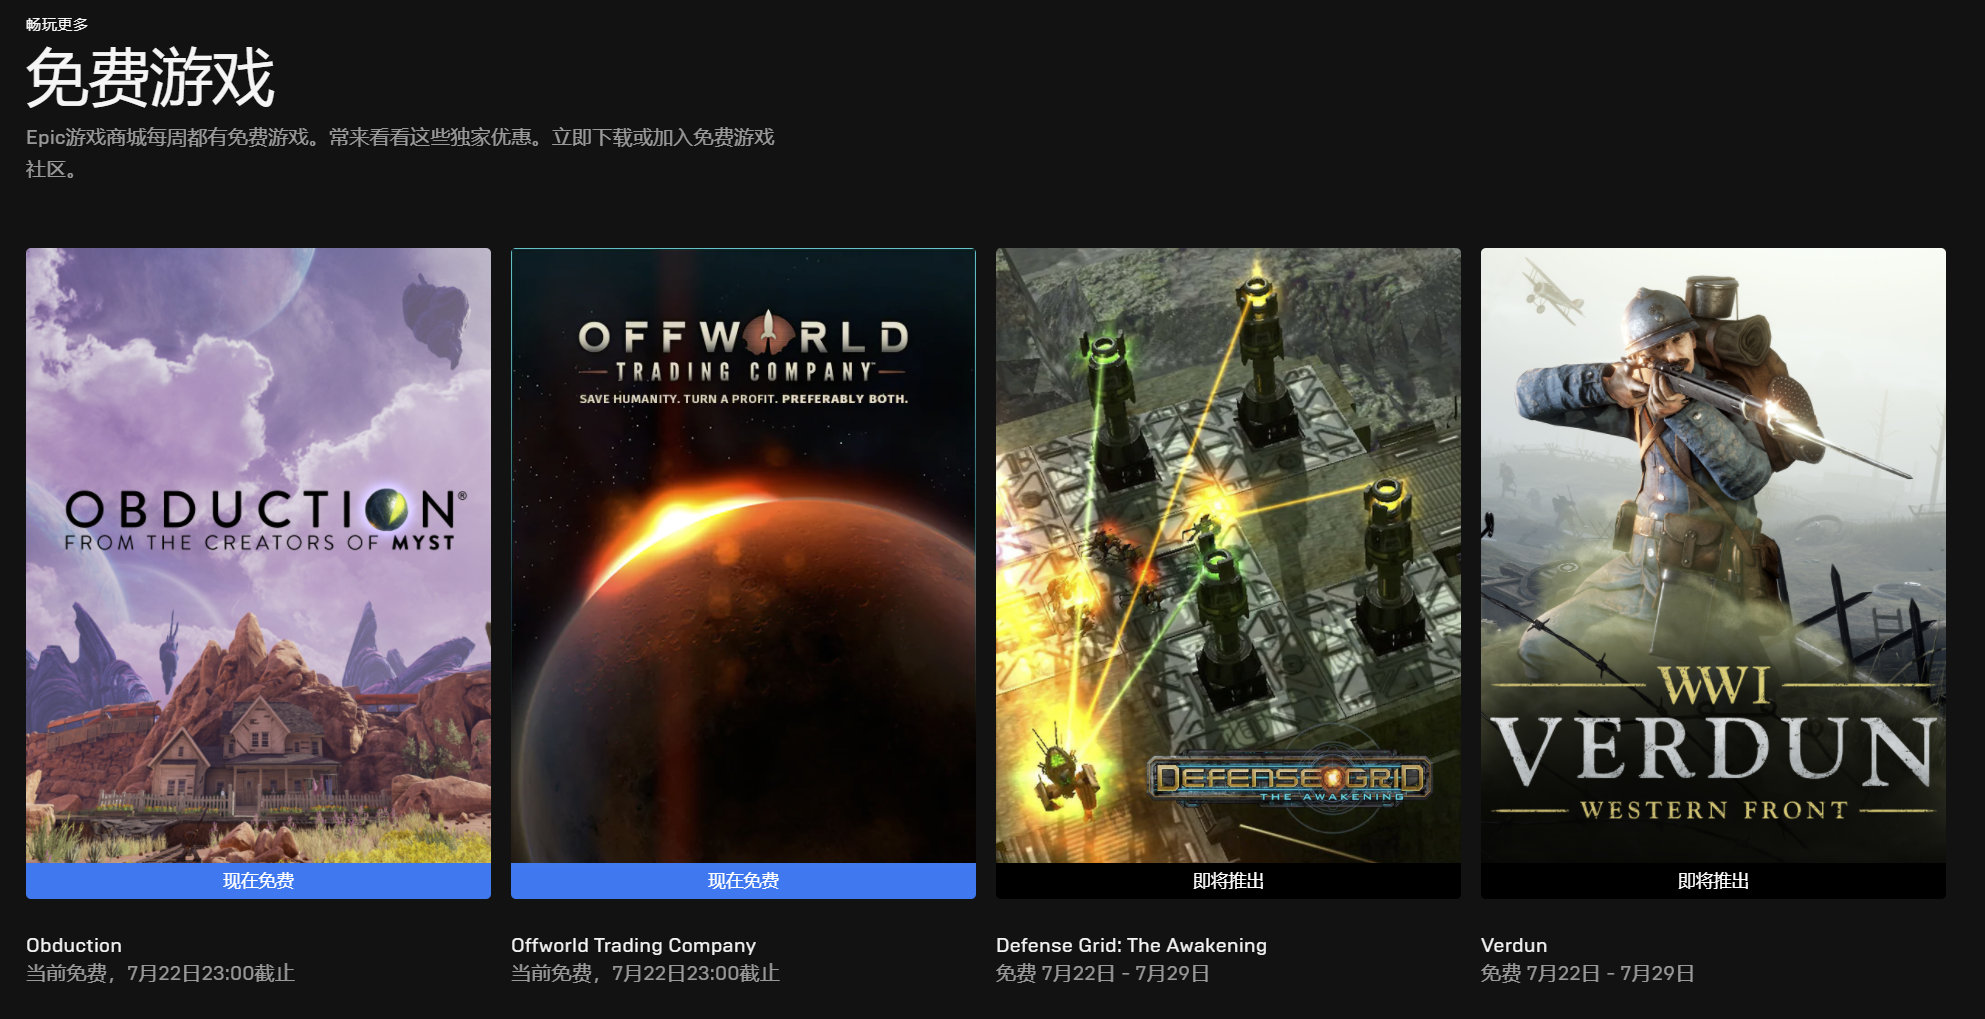Click the 免费游戏 heading
The image size is (1985, 1019).
pos(150,78)
